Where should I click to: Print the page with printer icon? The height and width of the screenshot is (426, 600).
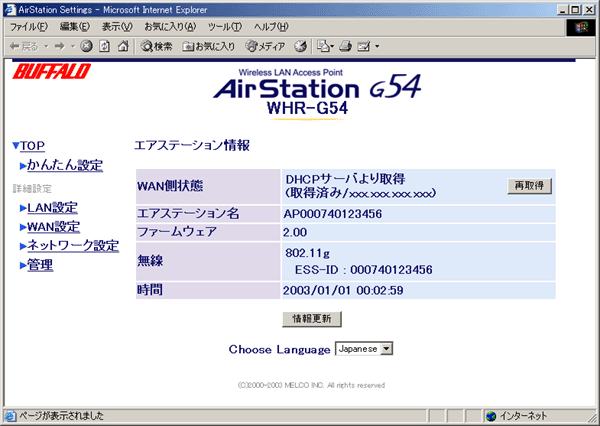pos(345,47)
